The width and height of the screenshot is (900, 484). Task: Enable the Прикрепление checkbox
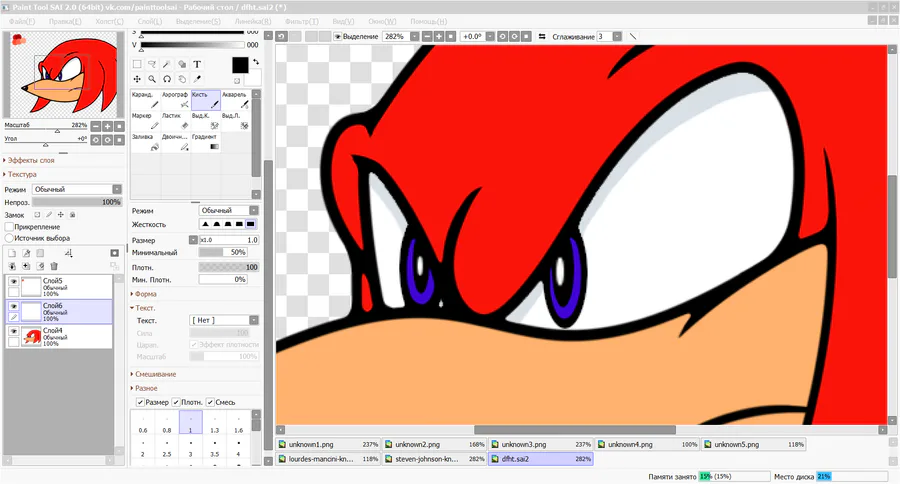(x=9, y=227)
